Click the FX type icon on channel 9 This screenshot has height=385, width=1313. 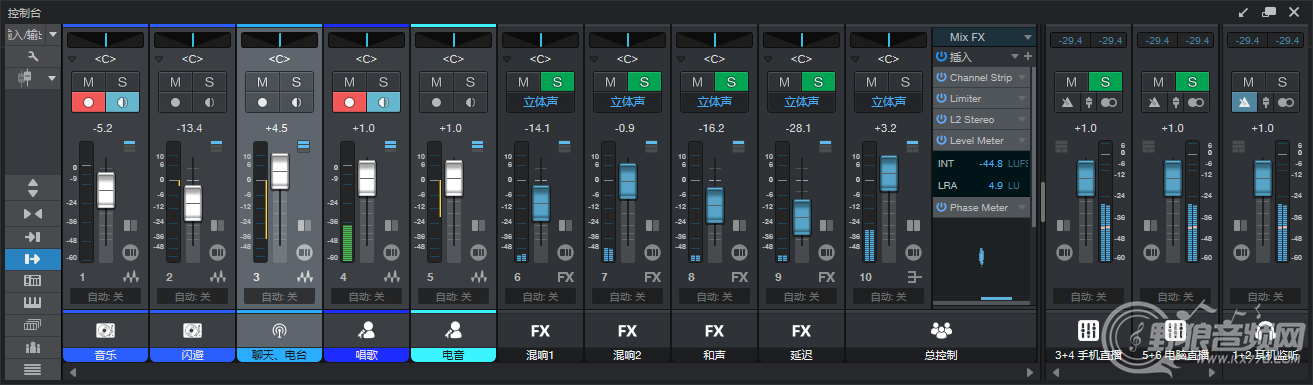click(x=827, y=276)
